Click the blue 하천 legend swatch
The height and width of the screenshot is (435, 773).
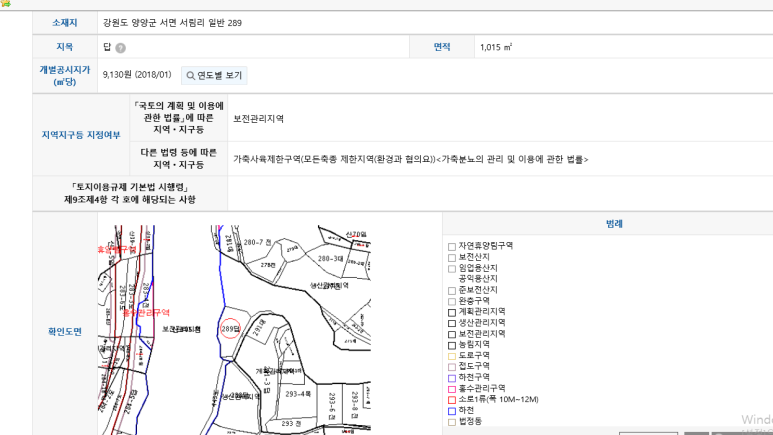click(x=452, y=410)
